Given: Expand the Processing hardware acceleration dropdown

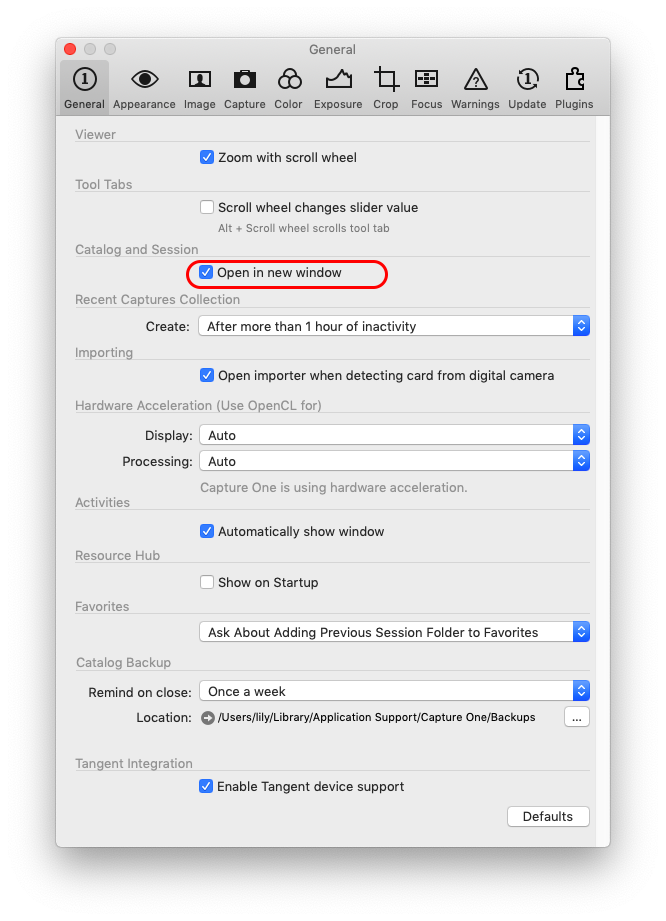Looking at the screenshot, I should point(394,461).
